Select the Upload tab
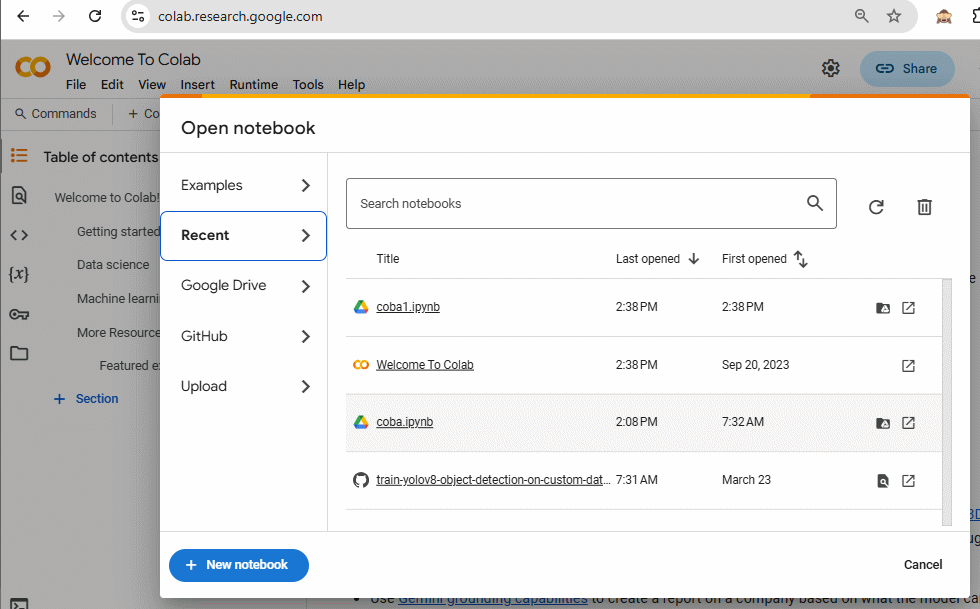The image size is (980, 609). (x=243, y=386)
